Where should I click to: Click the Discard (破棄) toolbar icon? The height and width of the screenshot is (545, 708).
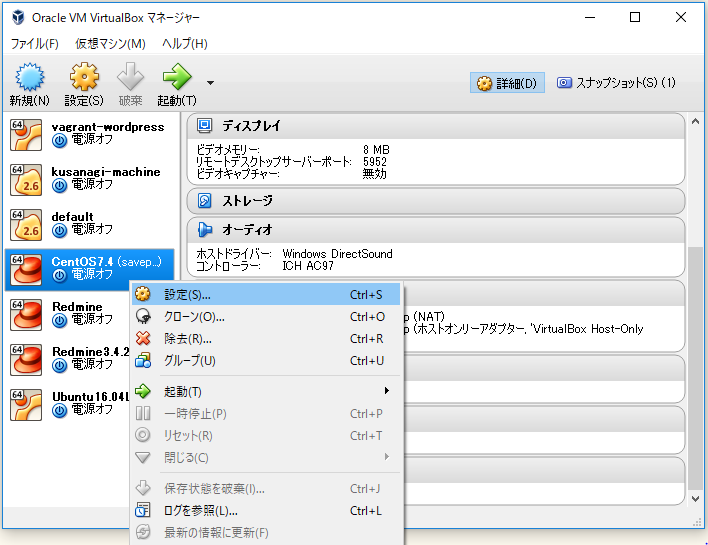pos(130,77)
